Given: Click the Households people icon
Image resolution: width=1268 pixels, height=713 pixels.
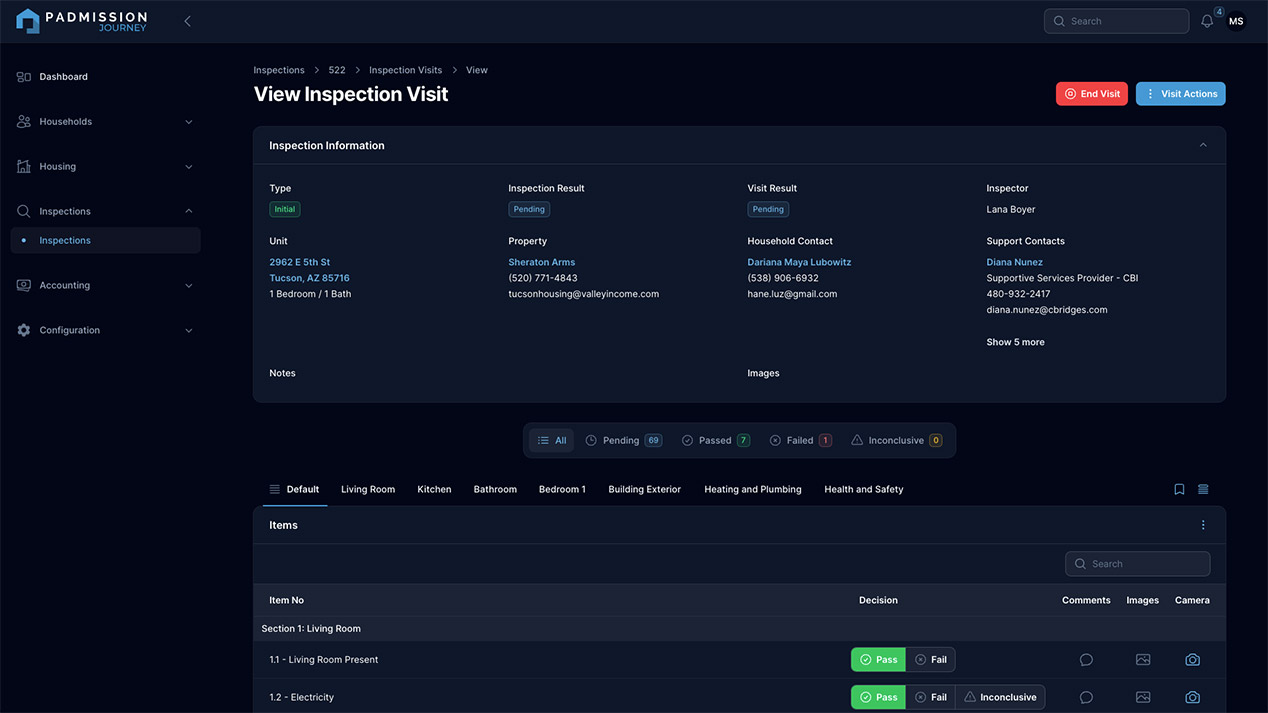Looking at the screenshot, I should coord(24,122).
